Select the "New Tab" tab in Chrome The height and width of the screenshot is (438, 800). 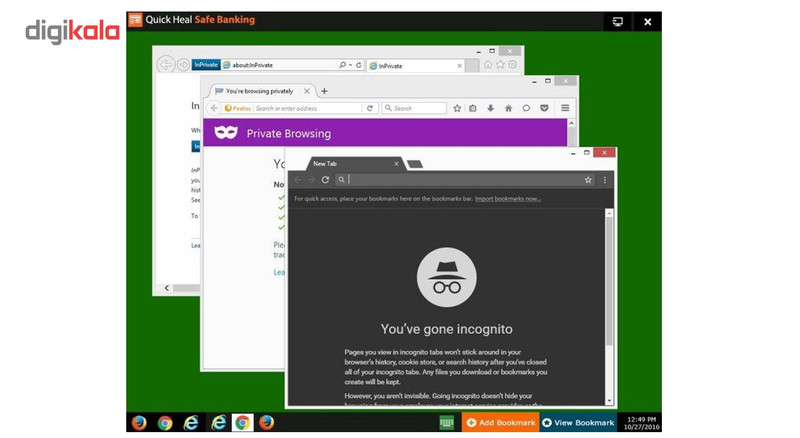(355, 164)
